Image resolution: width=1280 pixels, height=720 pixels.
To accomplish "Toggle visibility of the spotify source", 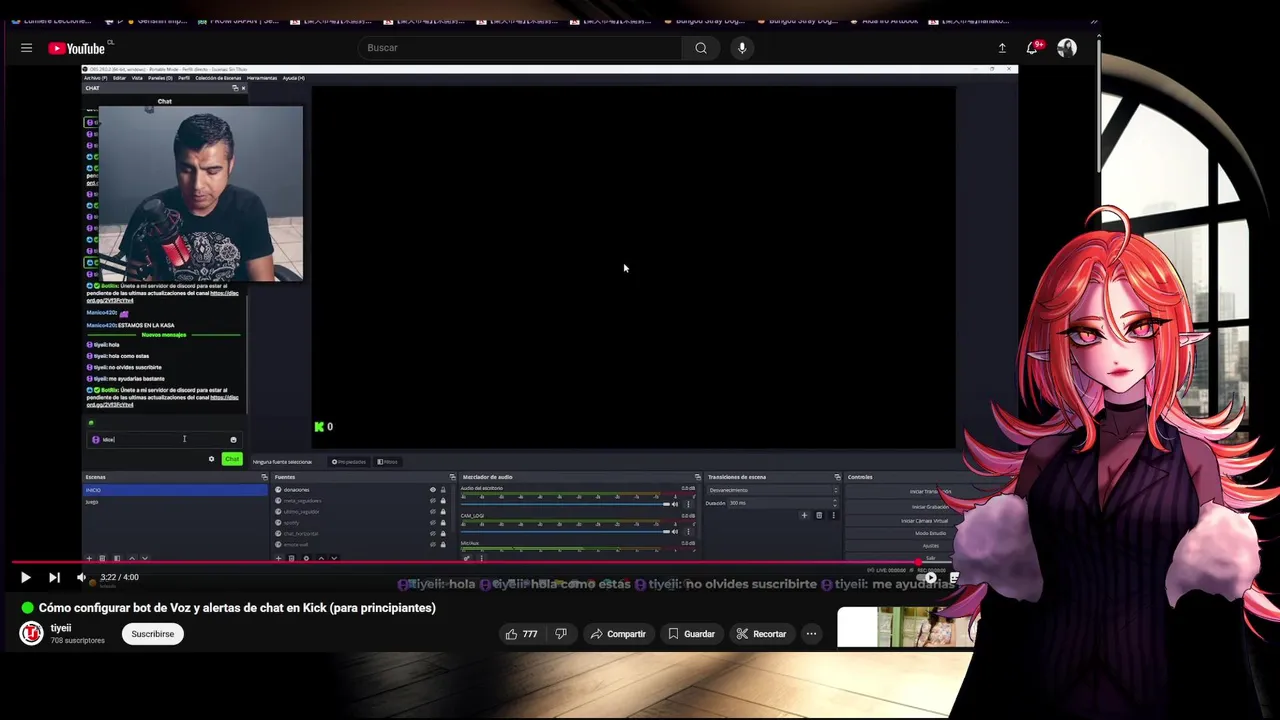I will pos(433,523).
